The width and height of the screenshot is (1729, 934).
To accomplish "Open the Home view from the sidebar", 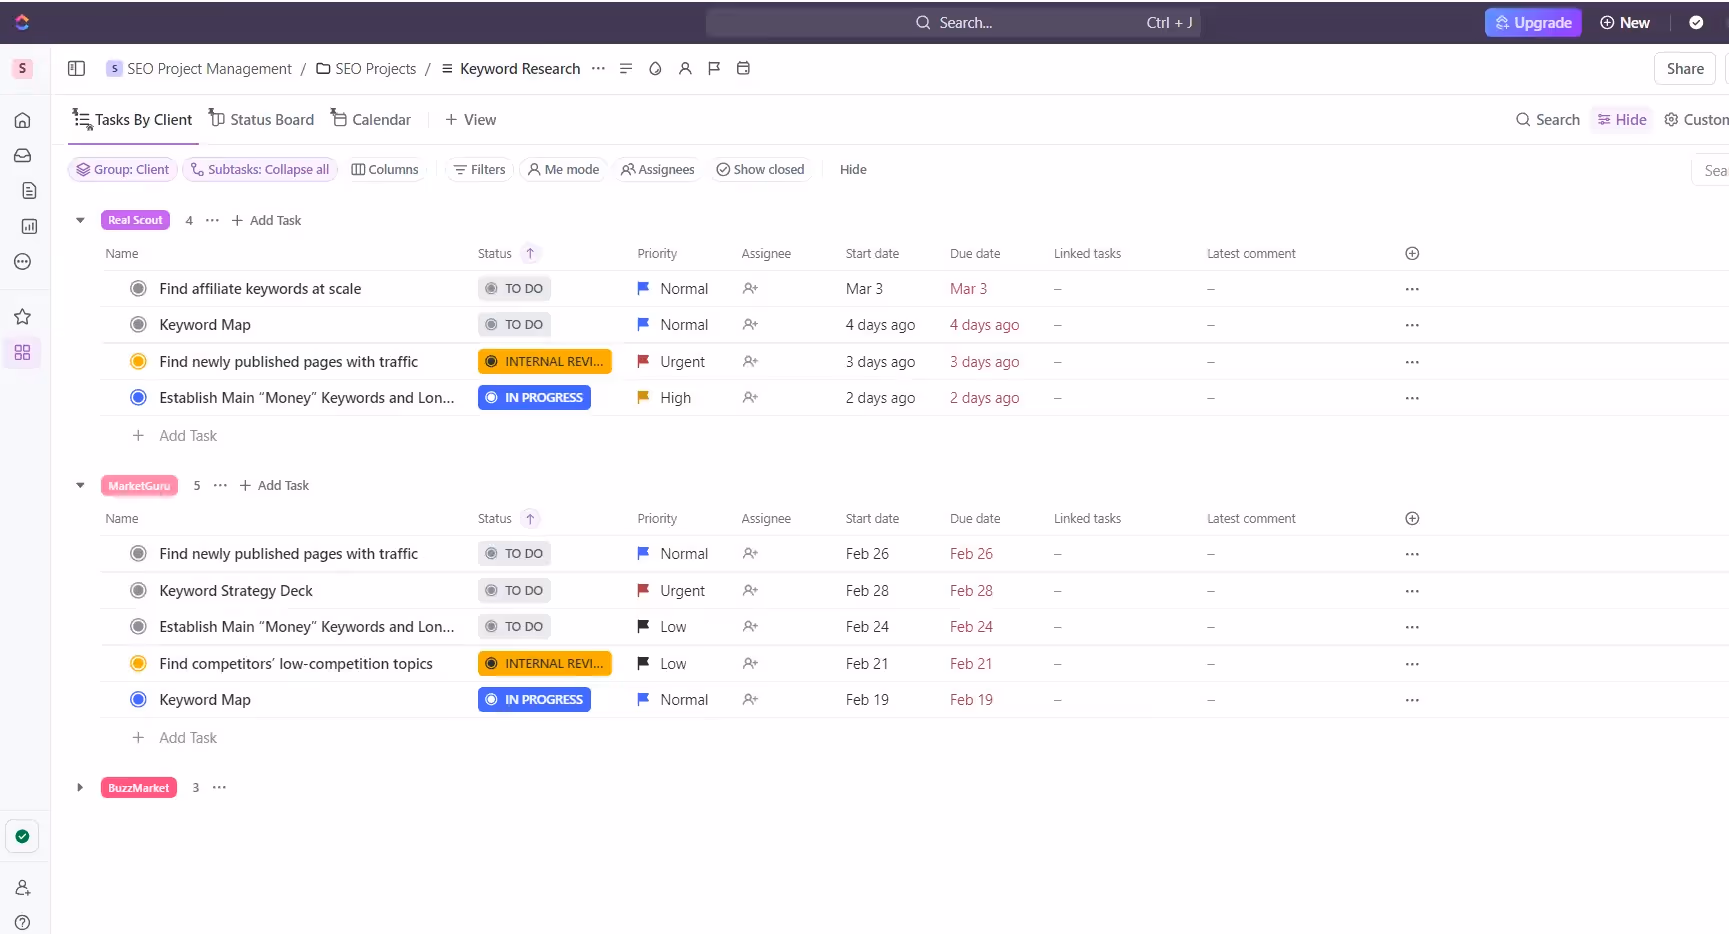I will pyautogui.click(x=22, y=120).
